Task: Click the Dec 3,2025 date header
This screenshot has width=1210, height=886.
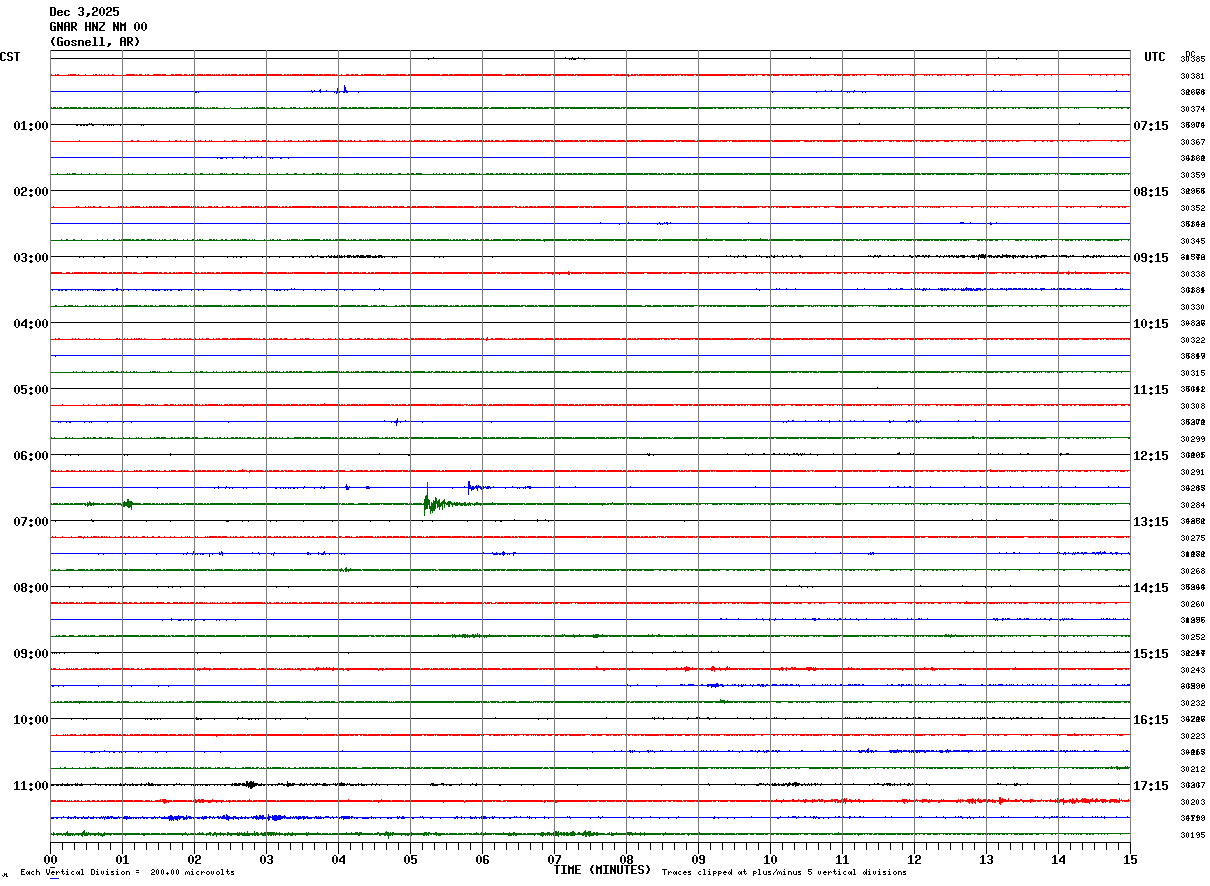Action: [84, 12]
